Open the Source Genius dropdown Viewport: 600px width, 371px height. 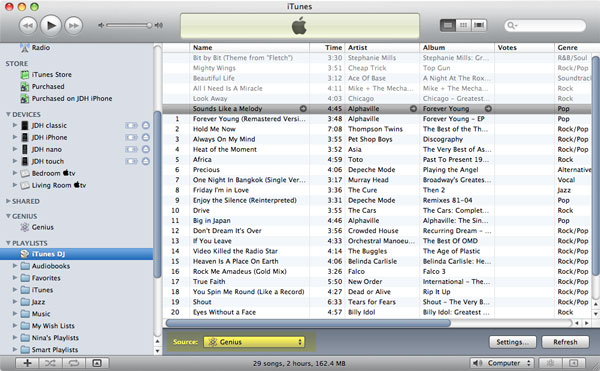(254, 342)
